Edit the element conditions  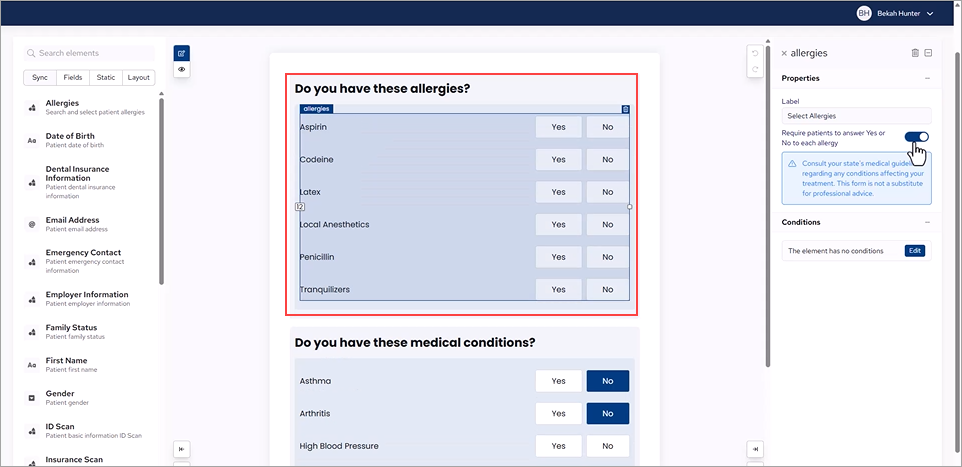(915, 251)
